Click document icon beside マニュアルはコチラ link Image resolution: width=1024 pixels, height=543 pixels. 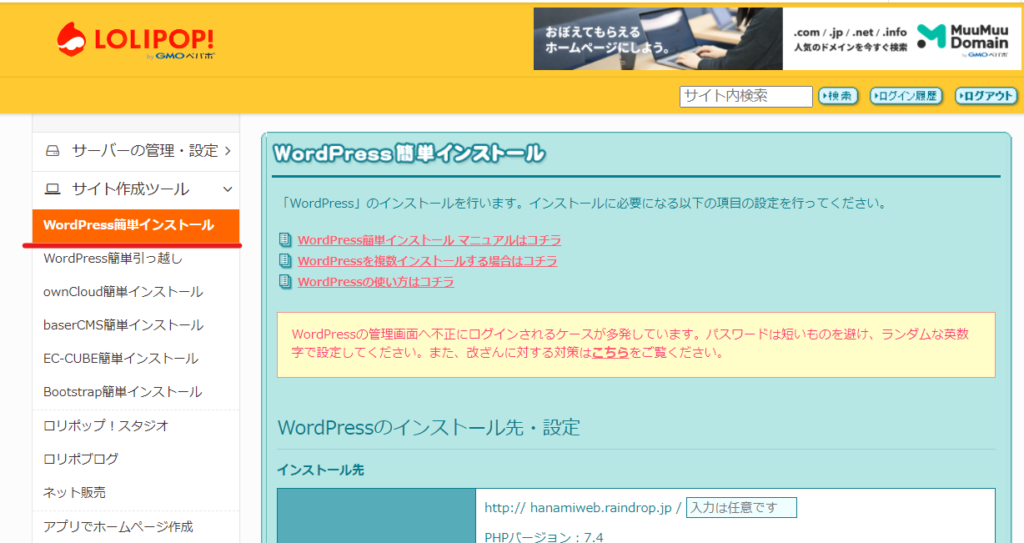(x=285, y=240)
